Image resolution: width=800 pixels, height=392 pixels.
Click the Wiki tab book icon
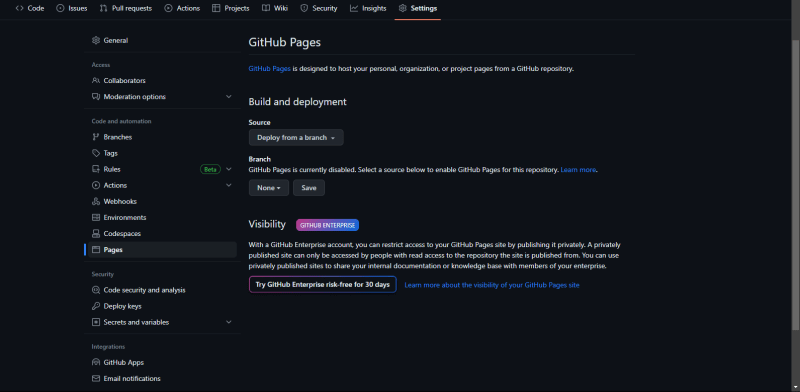266,8
